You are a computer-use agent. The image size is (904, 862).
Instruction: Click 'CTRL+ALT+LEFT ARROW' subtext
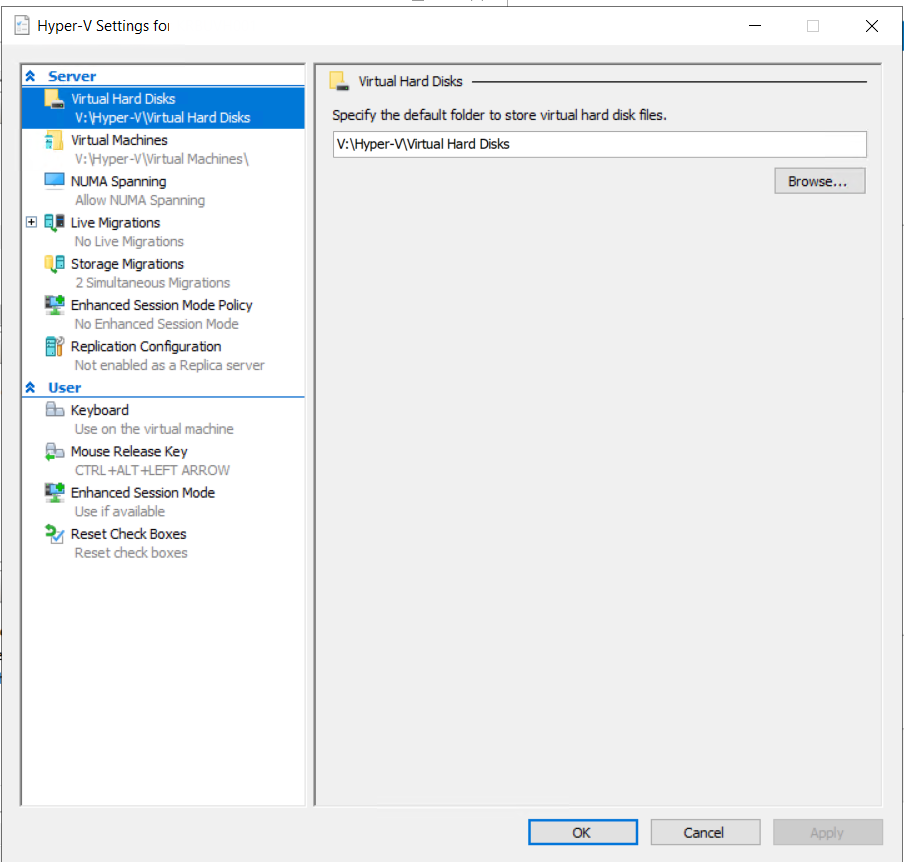152,470
